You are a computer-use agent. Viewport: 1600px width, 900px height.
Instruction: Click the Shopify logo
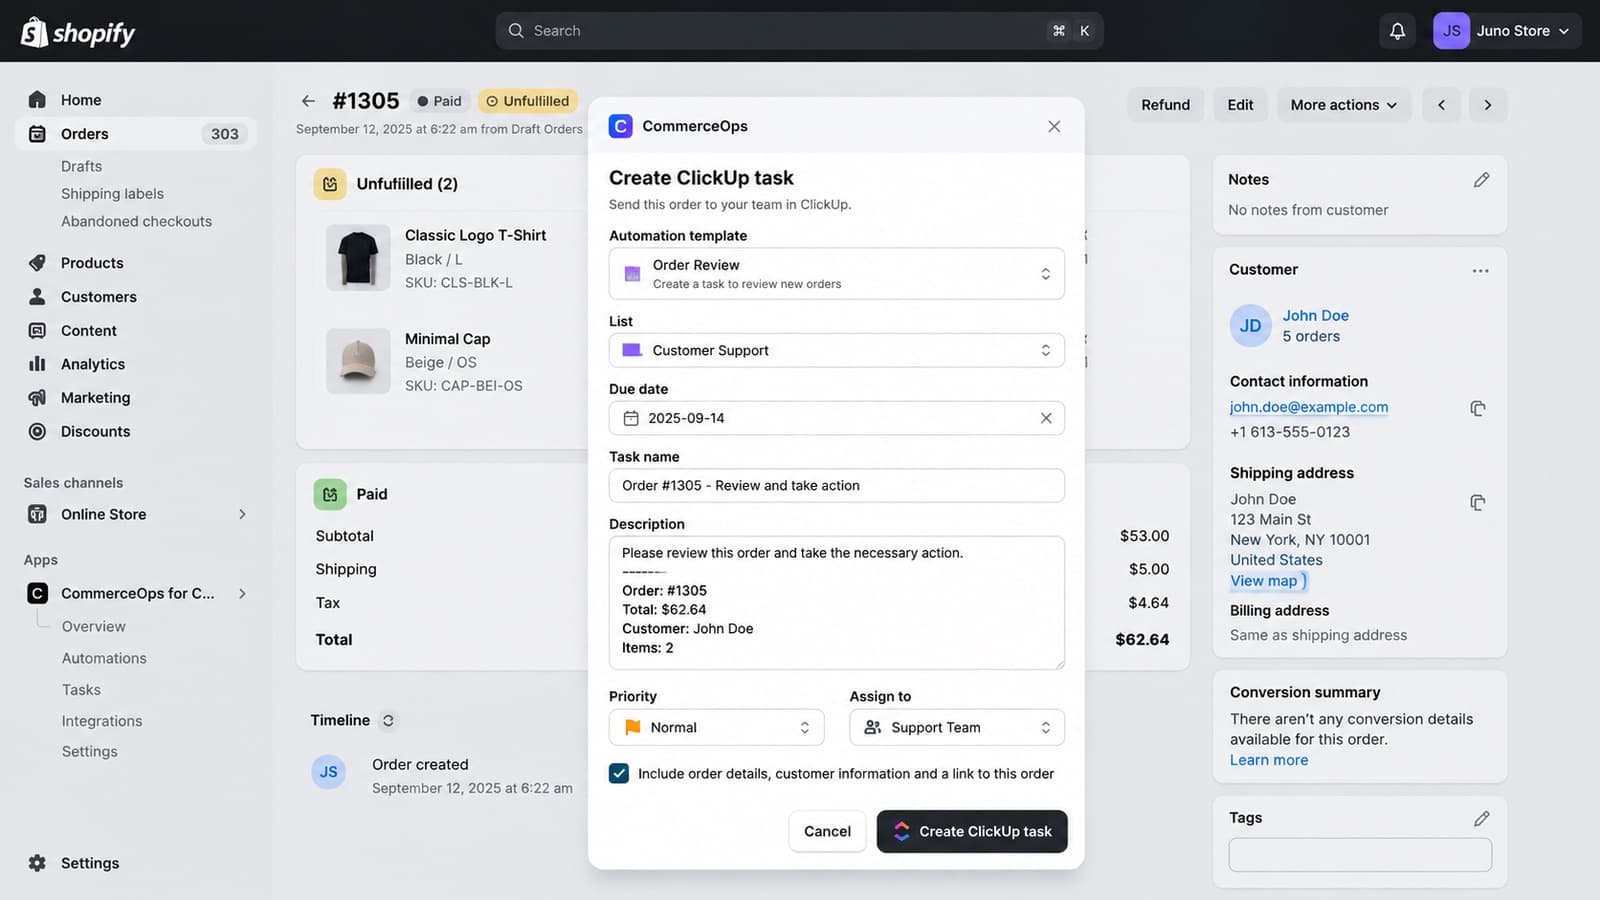(x=78, y=32)
